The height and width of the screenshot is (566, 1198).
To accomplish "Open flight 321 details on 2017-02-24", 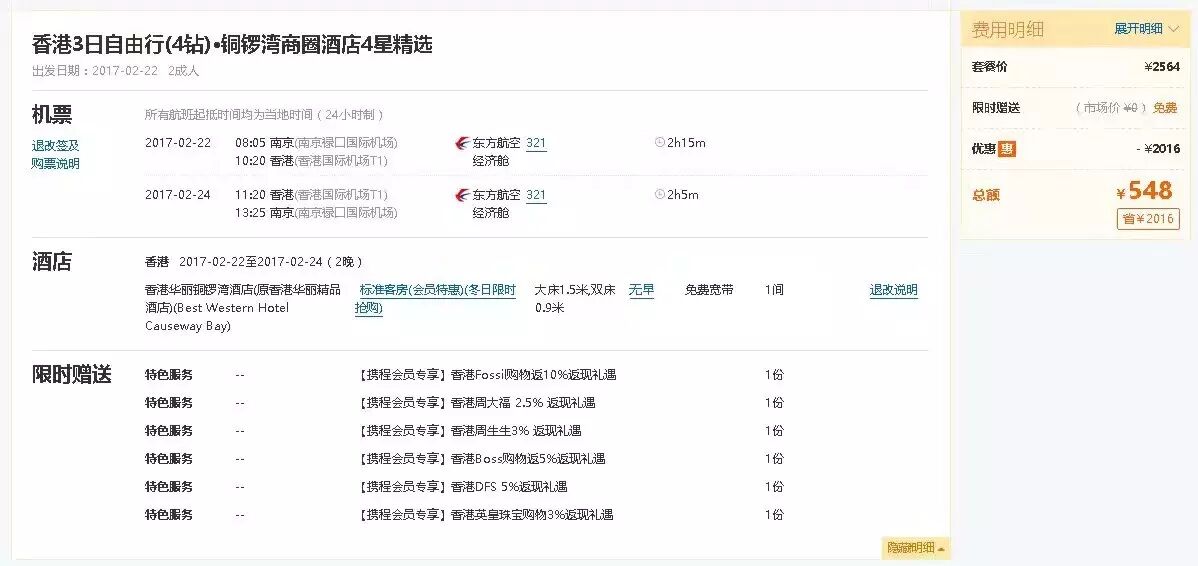I will [x=536, y=195].
